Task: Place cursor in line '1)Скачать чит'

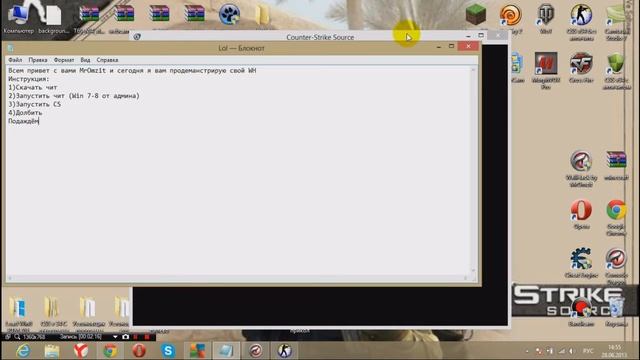Action: pyautogui.click(x=33, y=87)
